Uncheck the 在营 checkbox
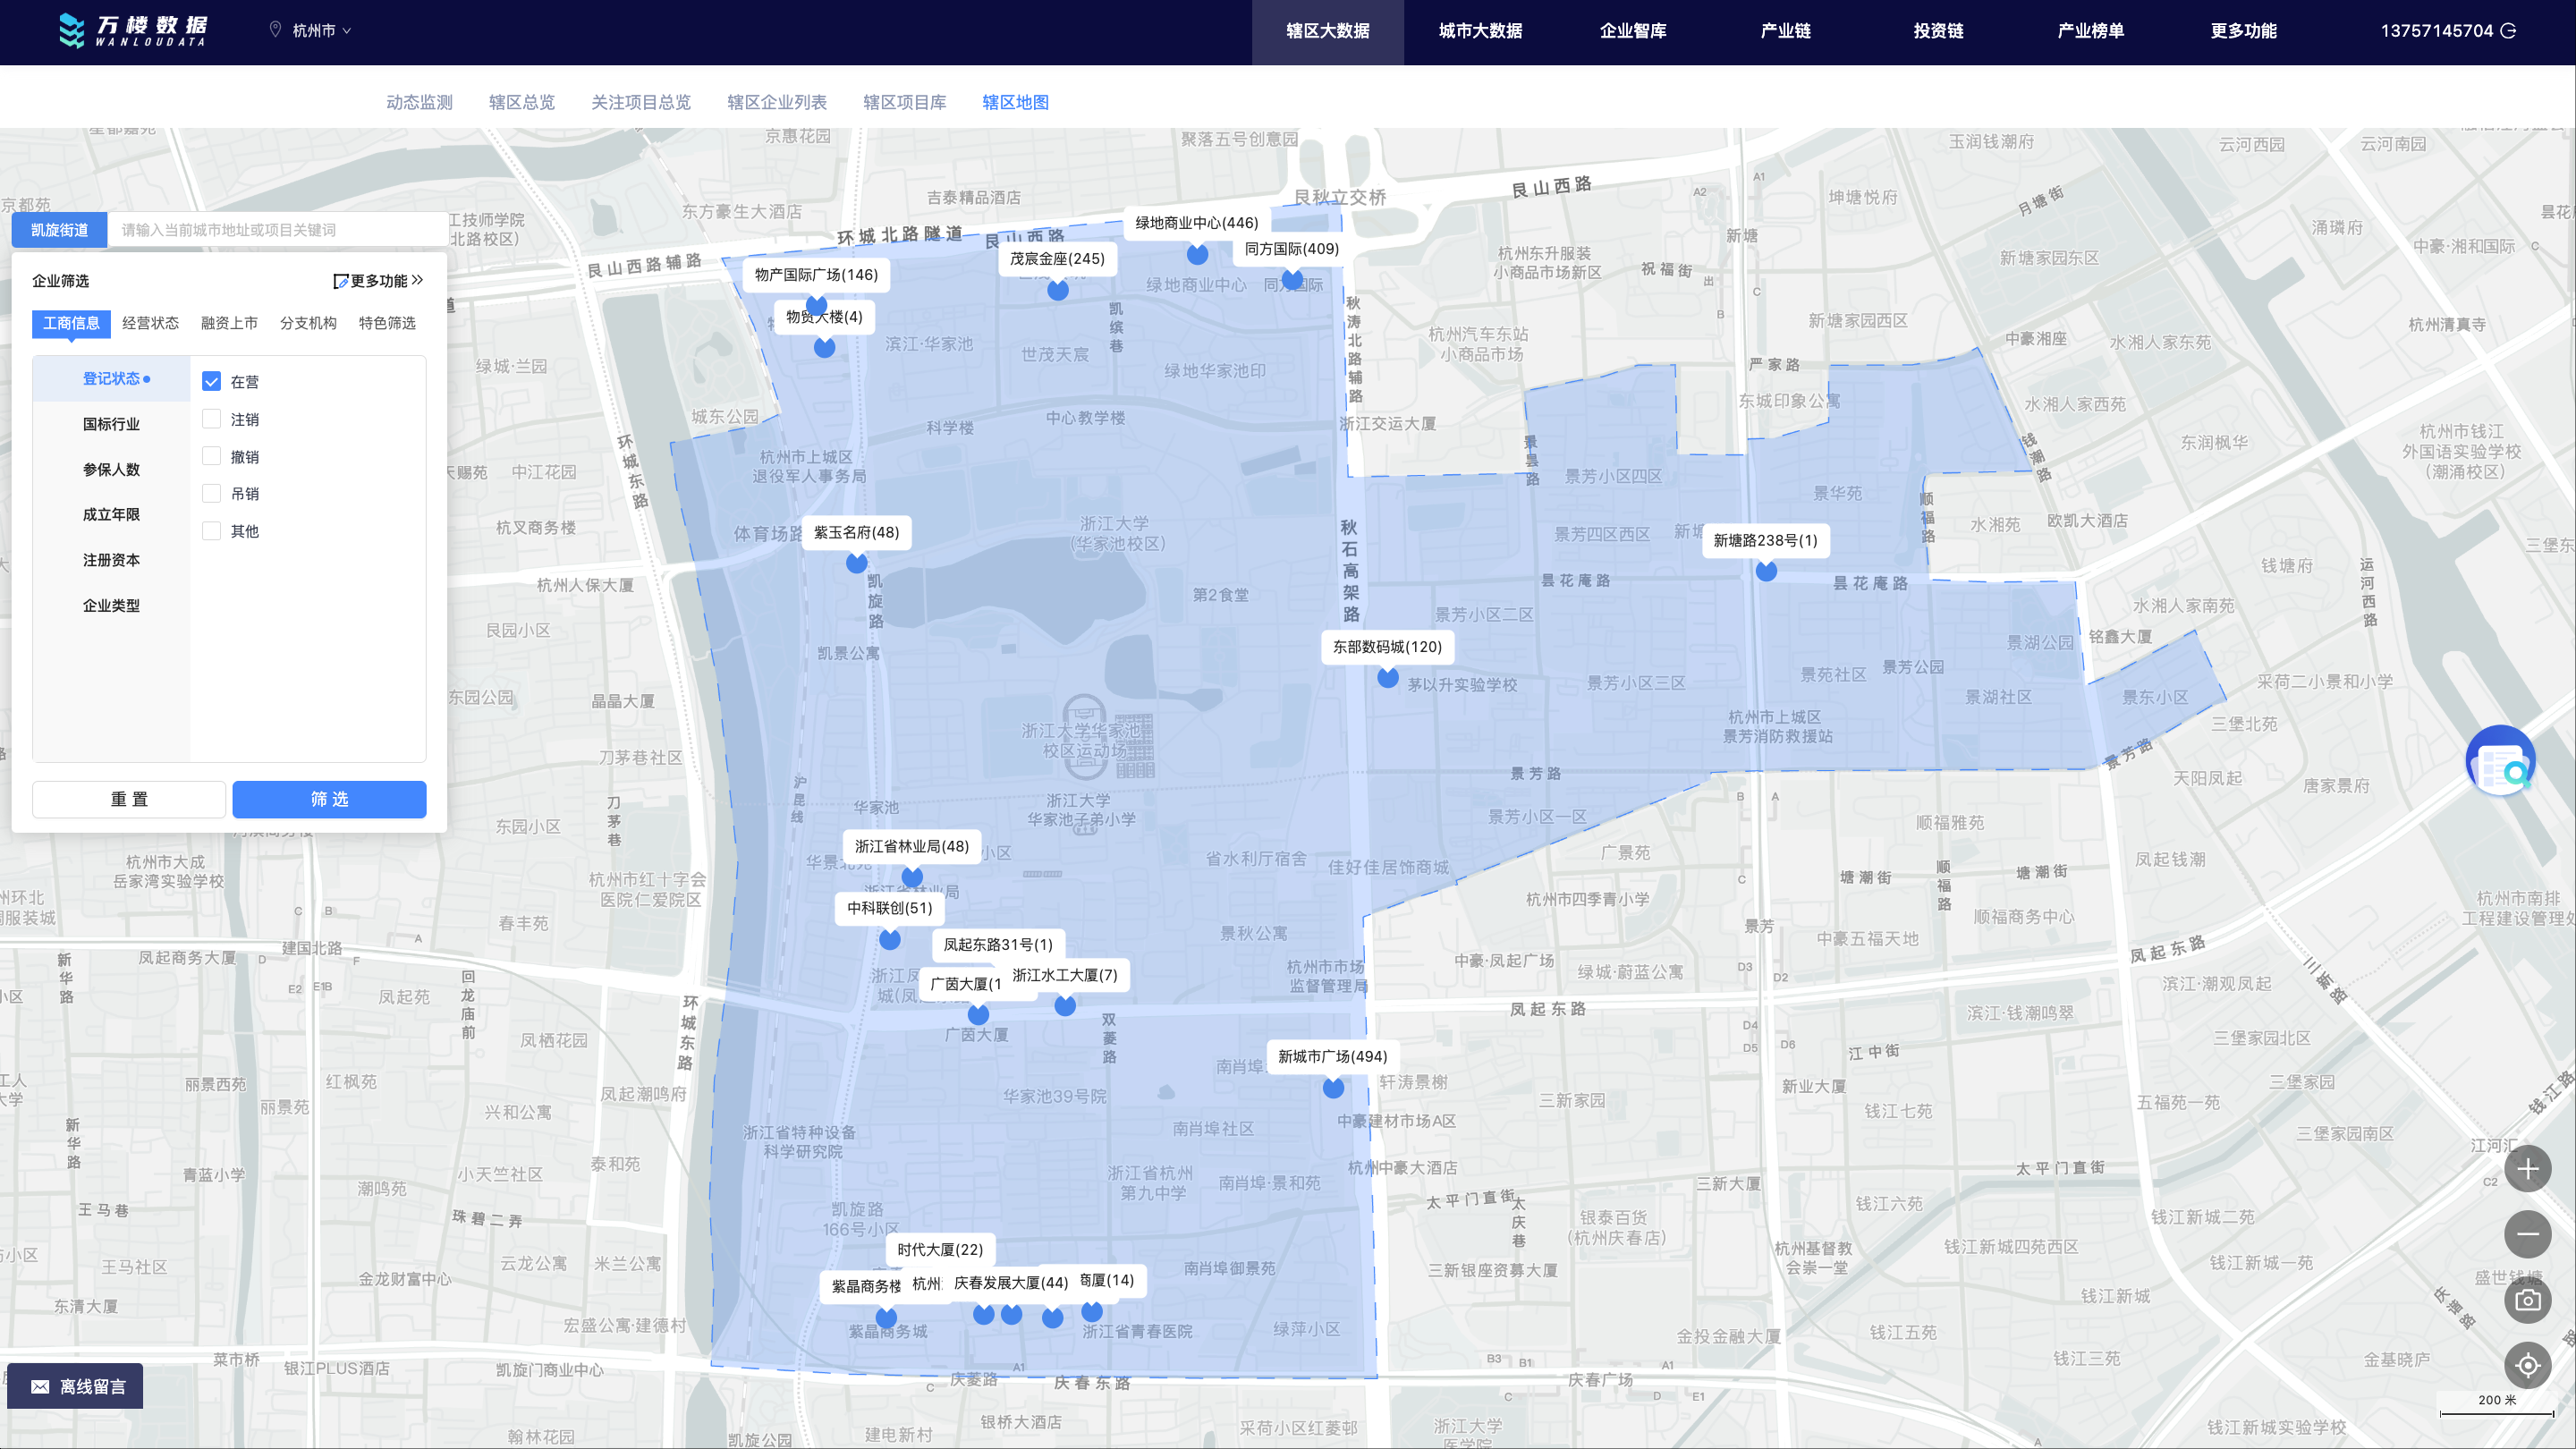The width and height of the screenshot is (2576, 1449). click(211, 381)
